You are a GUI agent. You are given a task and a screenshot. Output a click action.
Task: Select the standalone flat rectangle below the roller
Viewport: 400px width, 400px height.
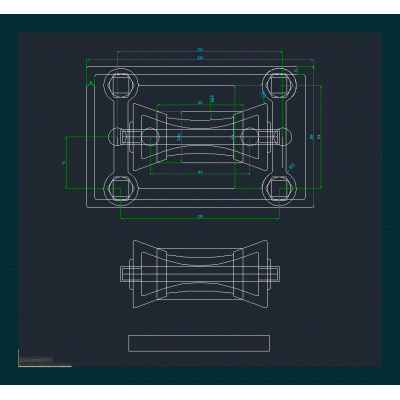[199, 343]
